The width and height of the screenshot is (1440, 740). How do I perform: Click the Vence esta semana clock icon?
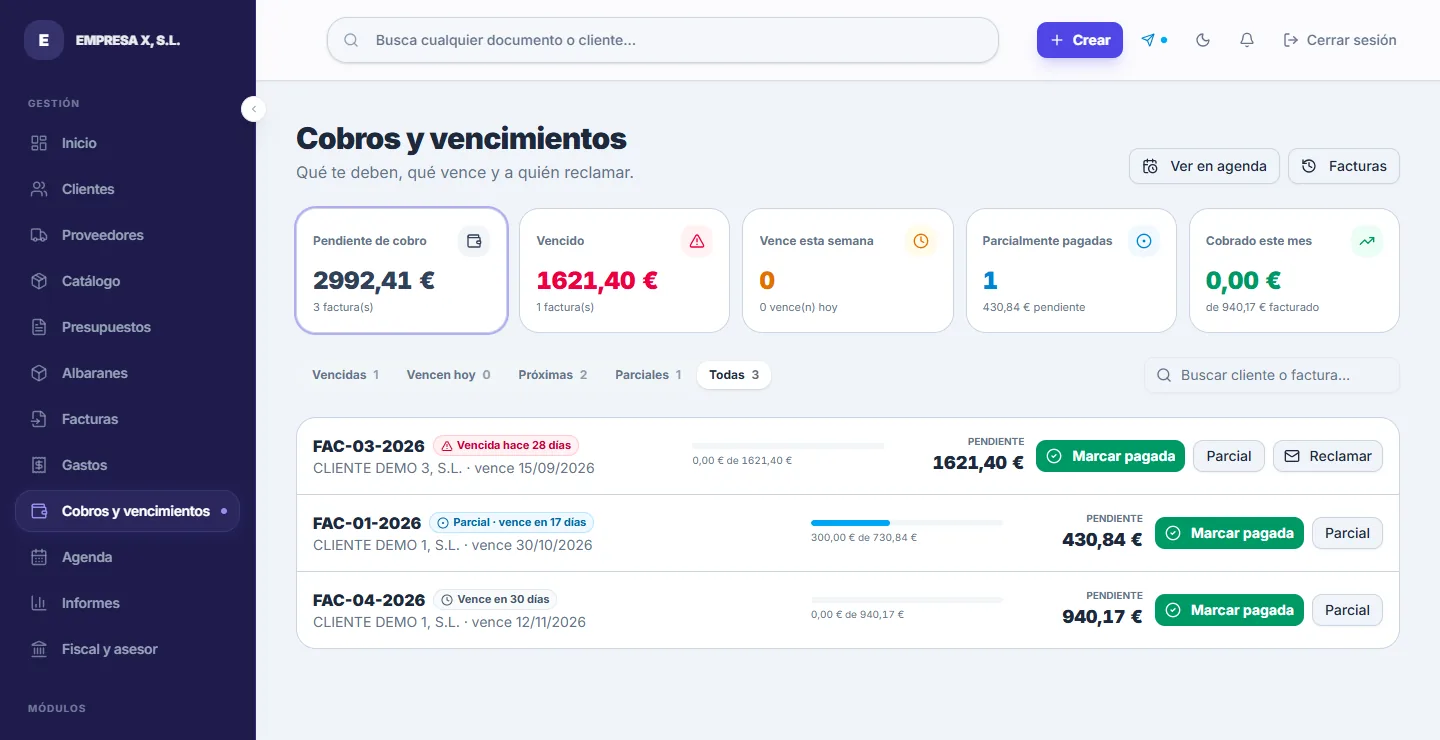tap(921, 241)
